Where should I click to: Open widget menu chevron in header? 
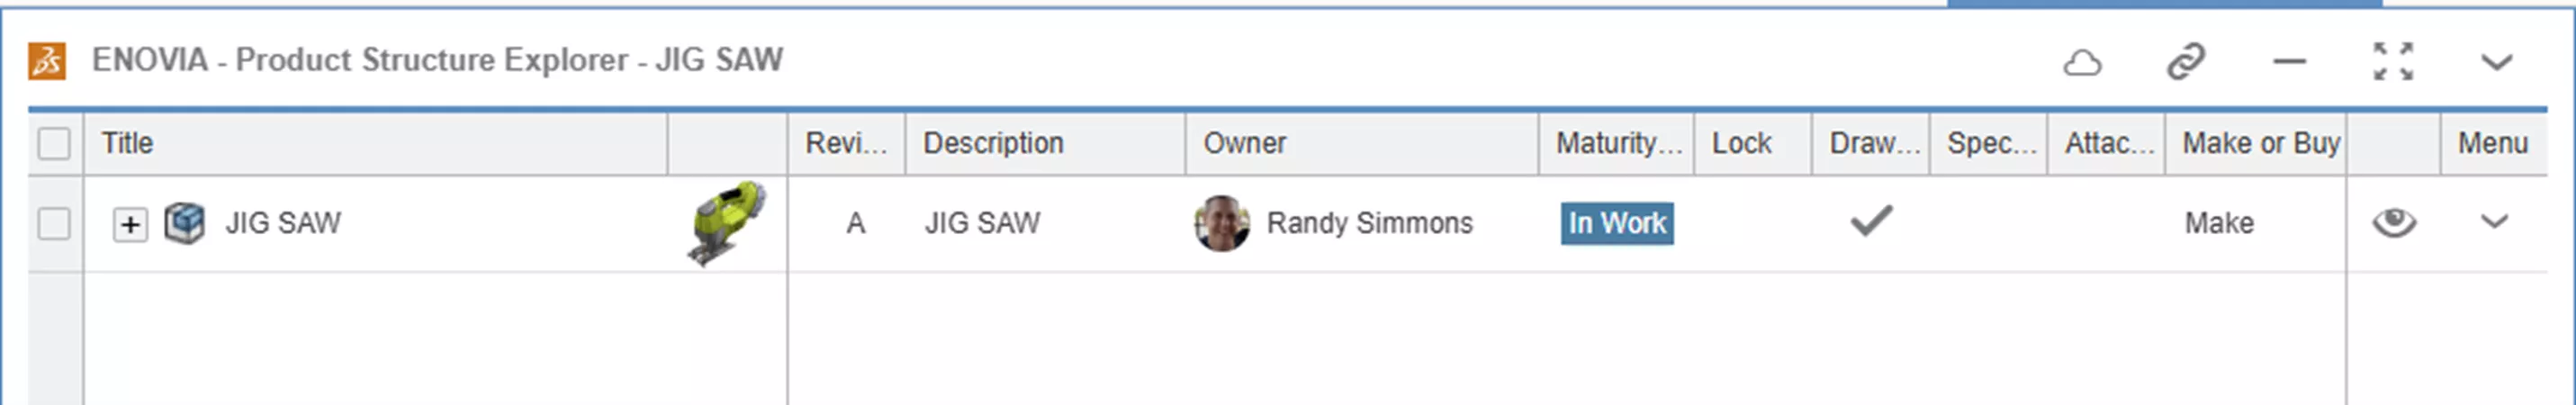point(2496,63)
